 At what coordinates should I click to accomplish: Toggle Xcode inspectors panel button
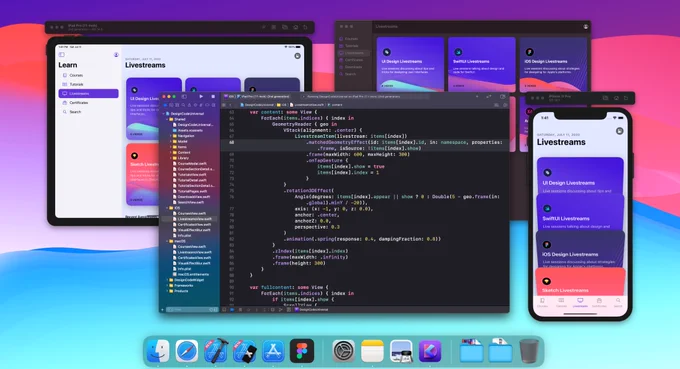[x=503, y=96]
